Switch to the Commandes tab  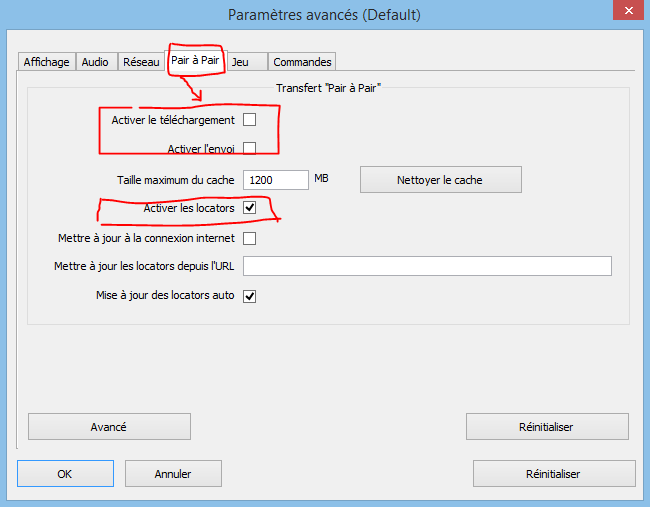[302, 62]
